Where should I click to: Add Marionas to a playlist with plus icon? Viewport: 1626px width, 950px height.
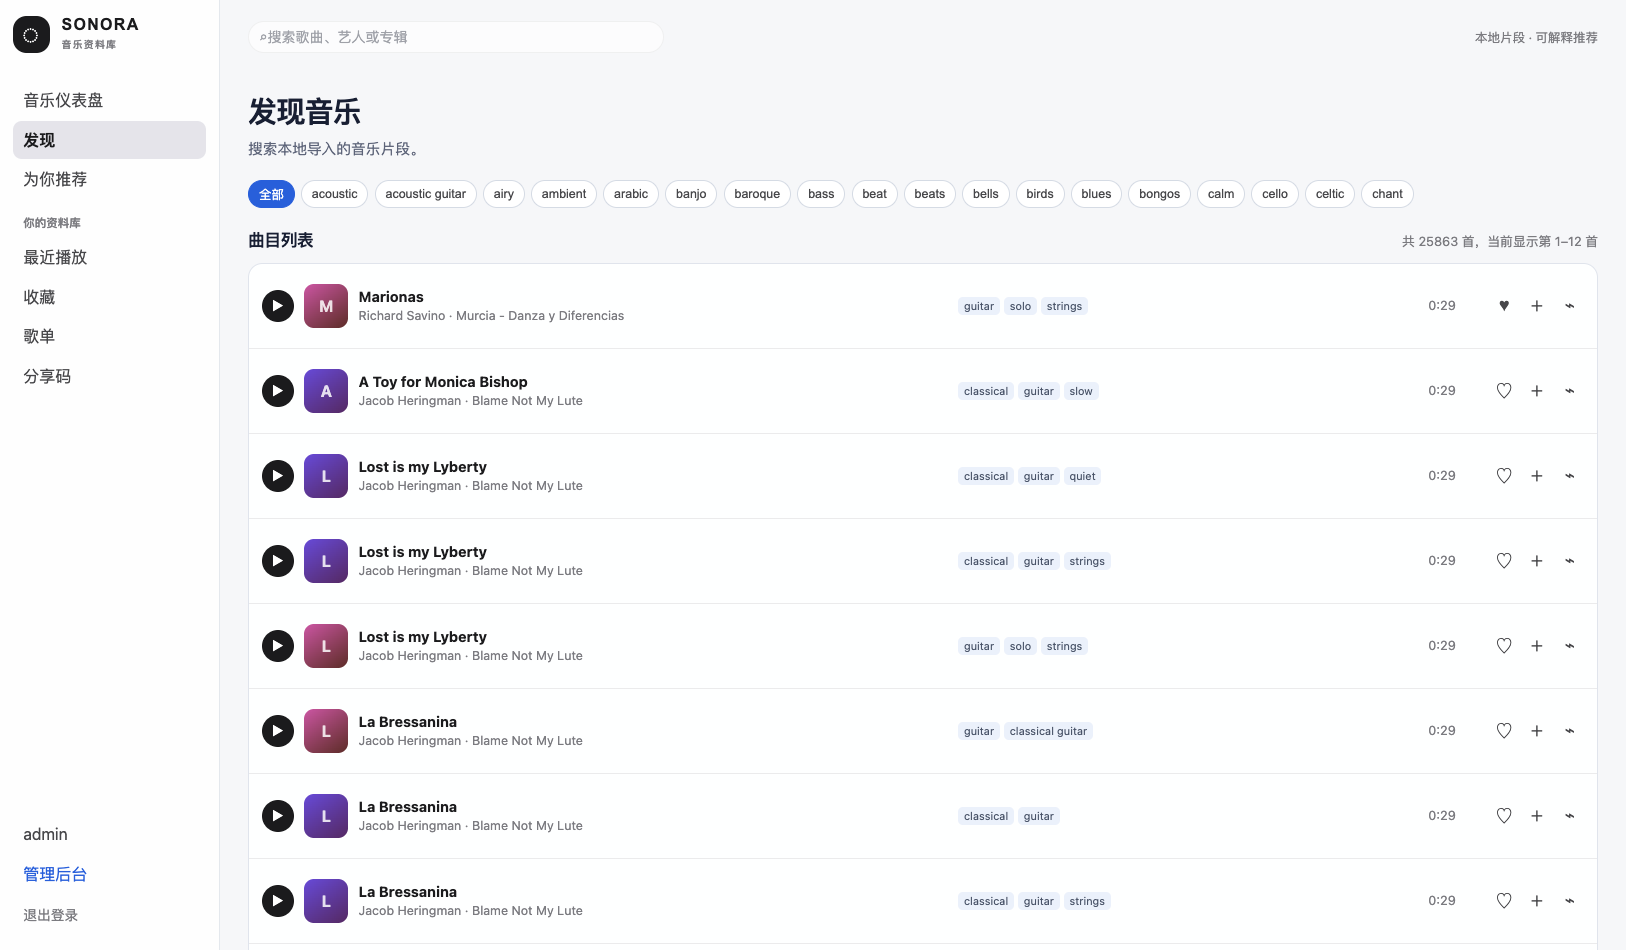coord(1537,306)
